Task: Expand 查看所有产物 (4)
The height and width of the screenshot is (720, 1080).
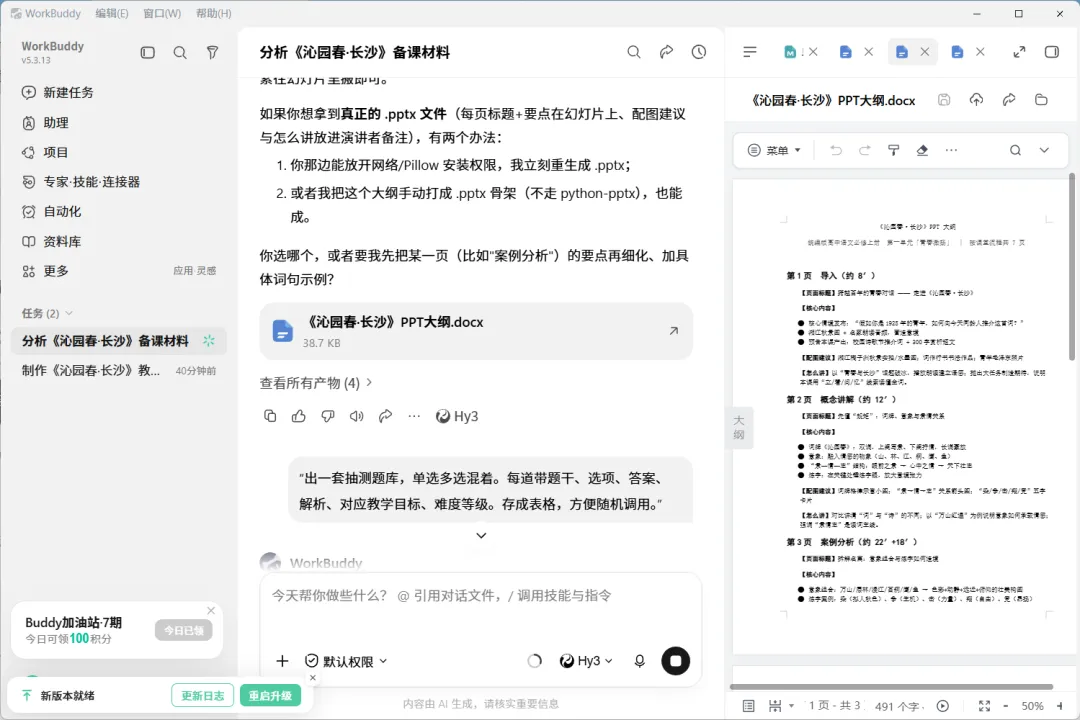Action: pos(315,382)
